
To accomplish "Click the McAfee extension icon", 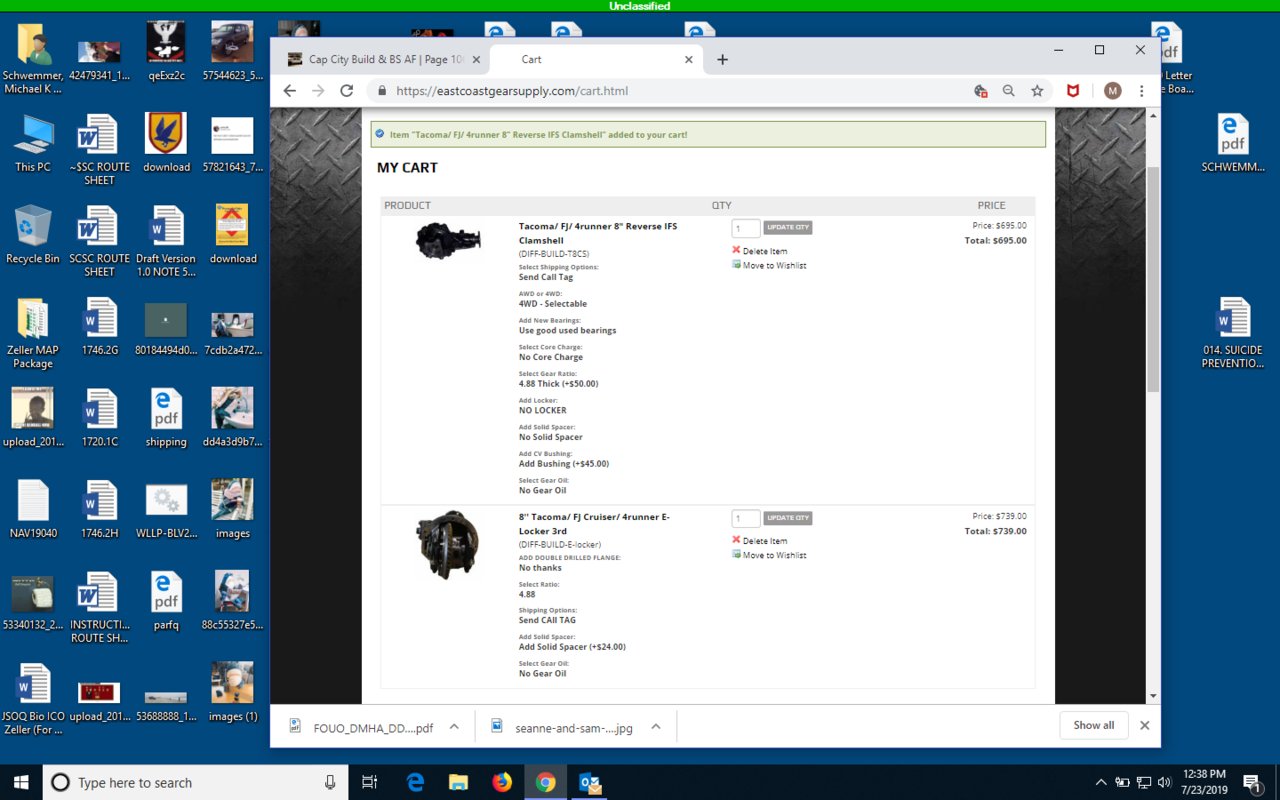I will [1073, 91].
